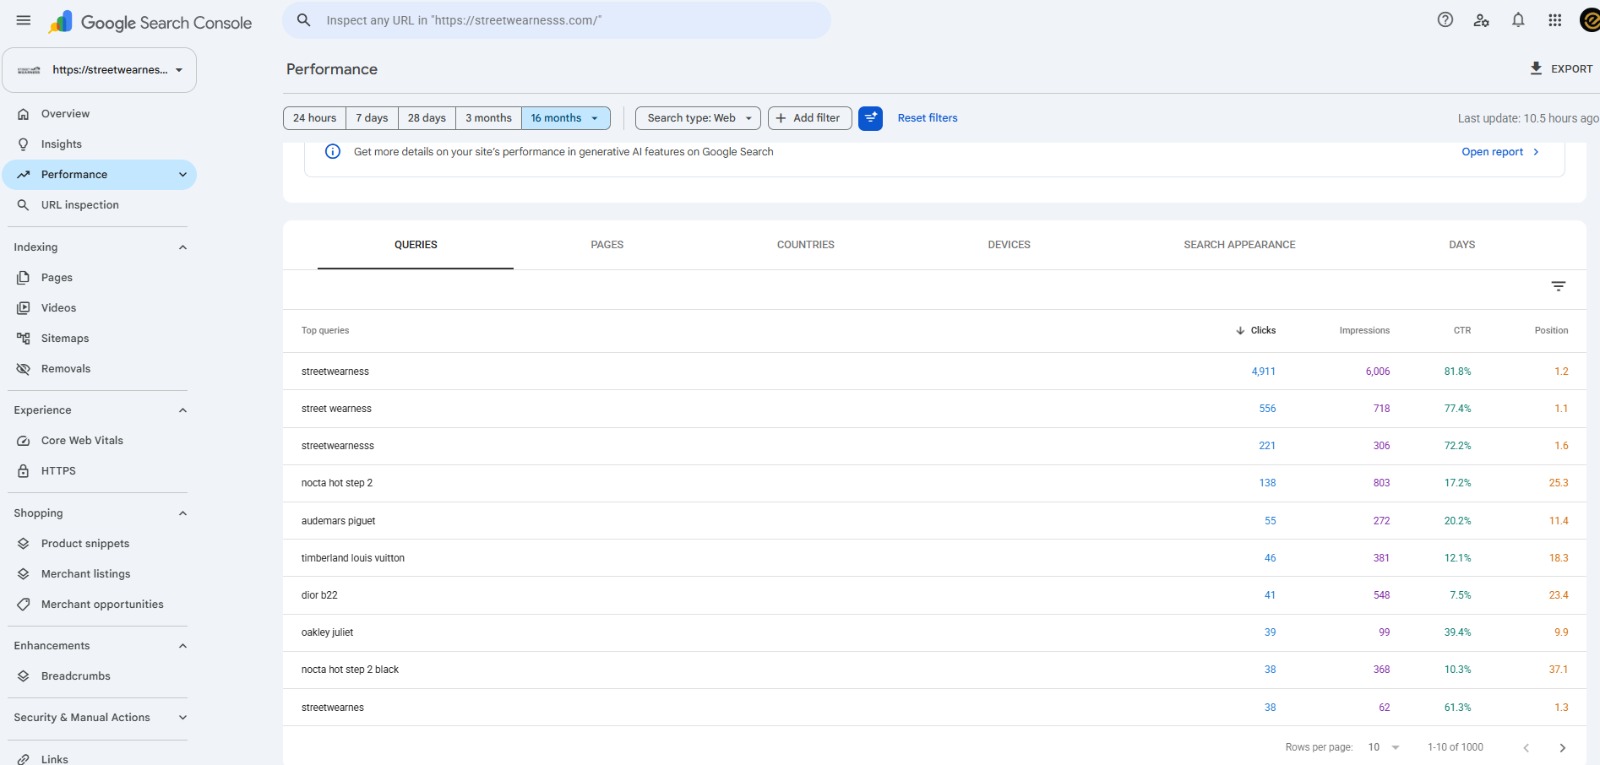Open the notifications bell
Image resolution: width=1600 pixels, height=765 pixels.
[1518, 20]
